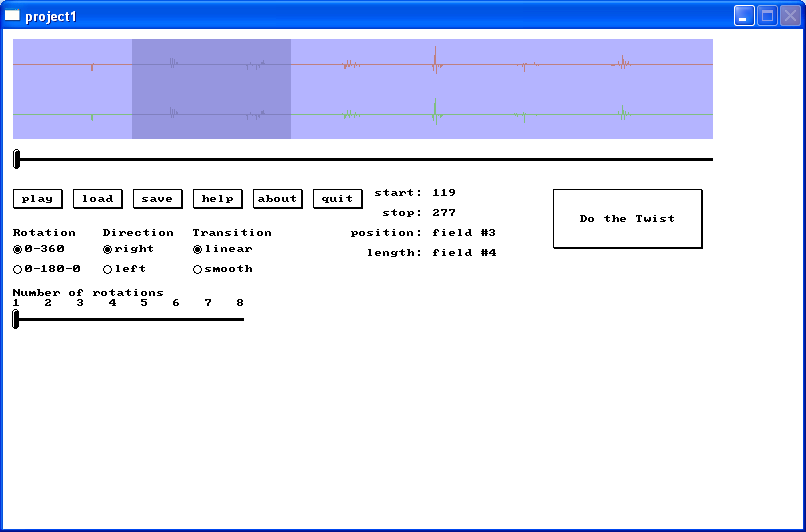Click the play button

tap(37, 199)
